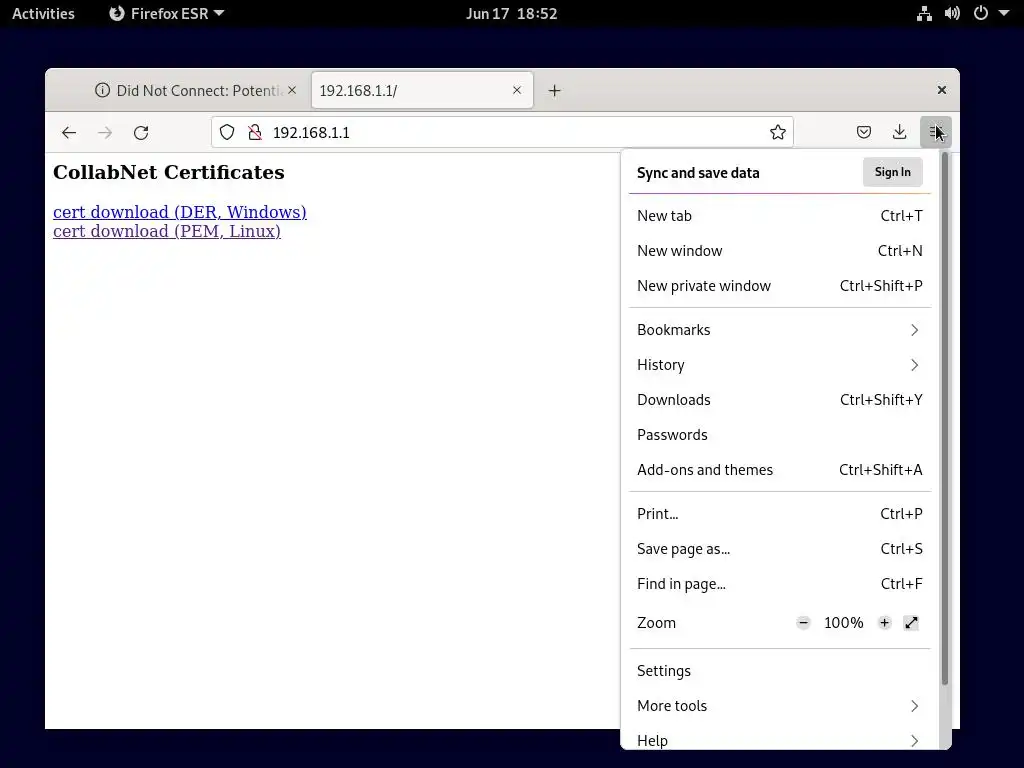Viewport: 1024px width, 768px height.
Task: Open the clock showing Jun 17 18:52
Action: [511, 13]
